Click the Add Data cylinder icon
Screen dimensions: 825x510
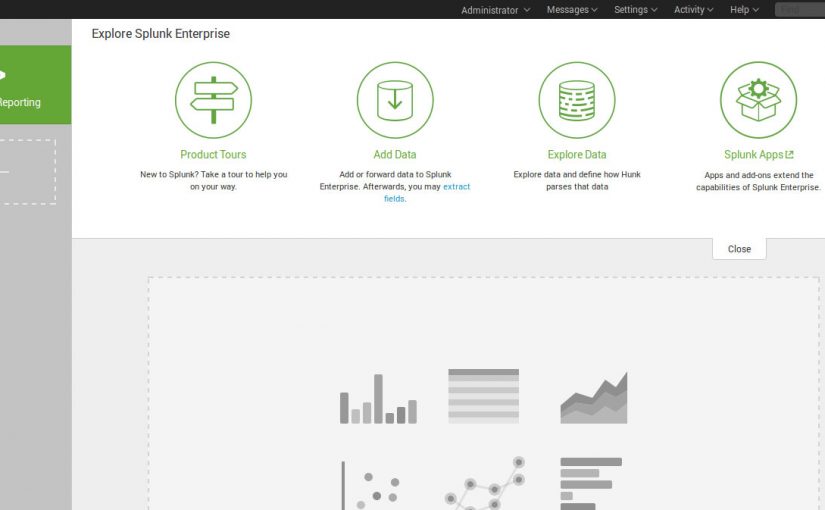[x=395, y=100]
